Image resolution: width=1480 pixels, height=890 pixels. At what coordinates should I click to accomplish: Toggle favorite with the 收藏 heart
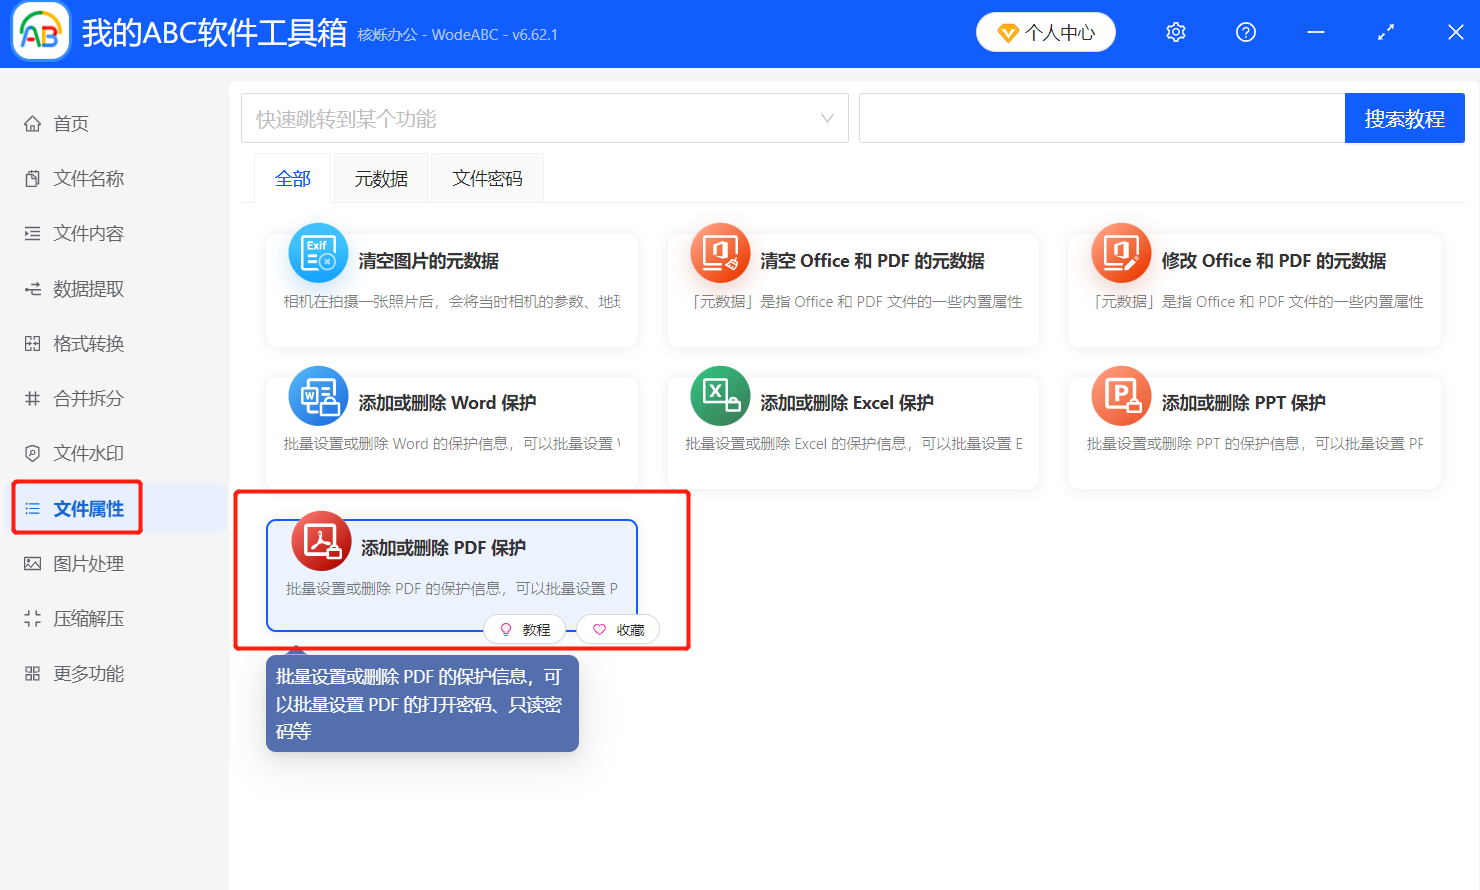617,629
